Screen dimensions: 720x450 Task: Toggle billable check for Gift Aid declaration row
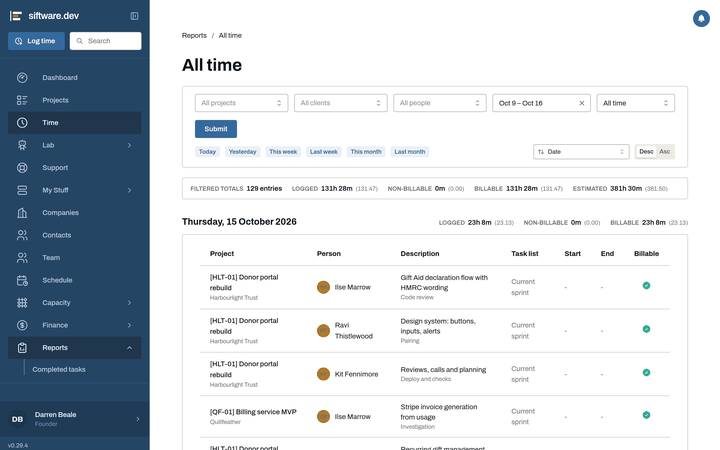pyautogui.click(x=646, y=286)
